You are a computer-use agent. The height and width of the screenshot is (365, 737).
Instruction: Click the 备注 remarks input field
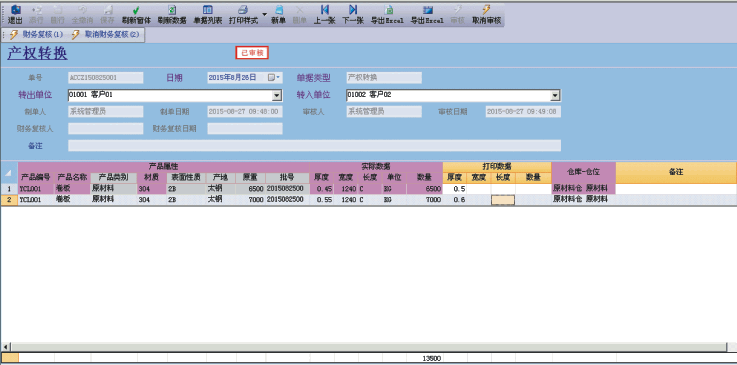314,146
